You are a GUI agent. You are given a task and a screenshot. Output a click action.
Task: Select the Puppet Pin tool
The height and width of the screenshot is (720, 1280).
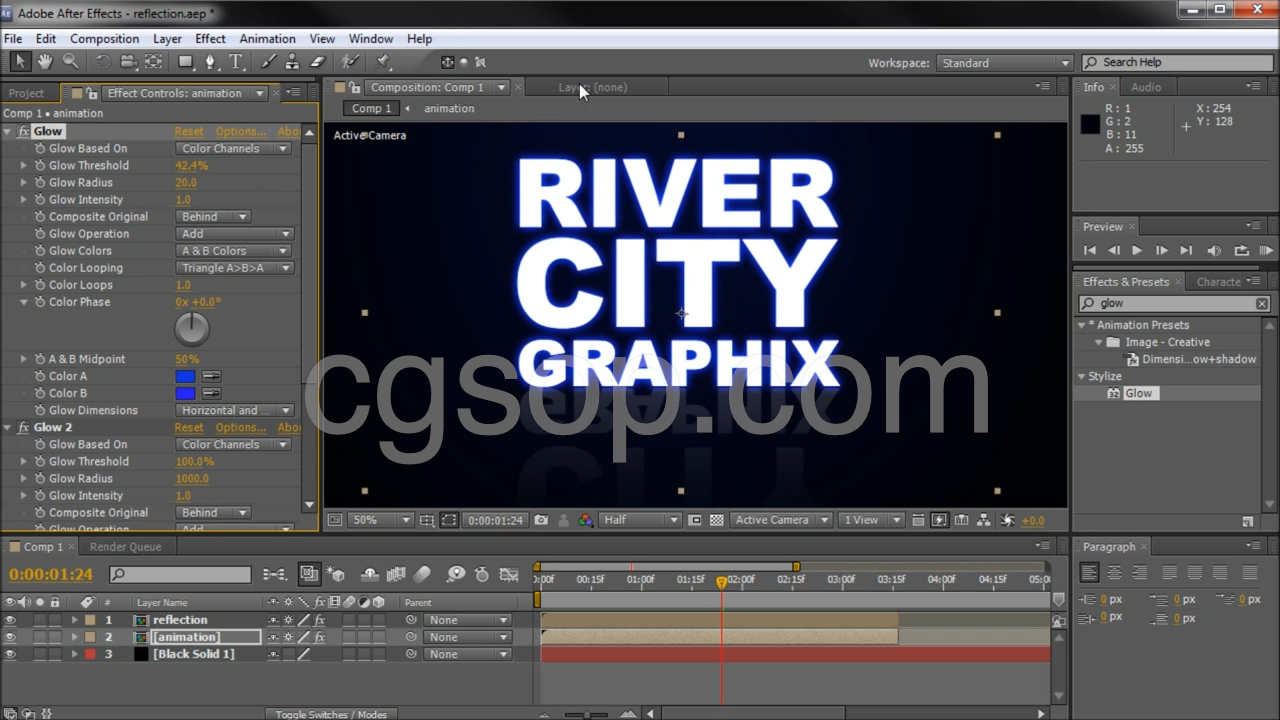pyautogui.click(x=382, y=62)
